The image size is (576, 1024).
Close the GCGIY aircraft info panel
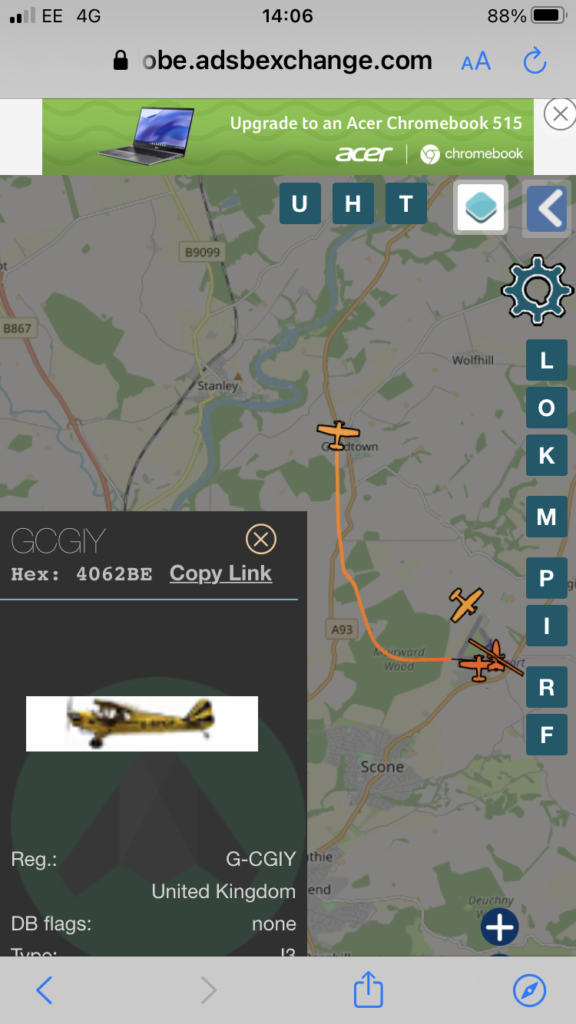click(261, 539)
